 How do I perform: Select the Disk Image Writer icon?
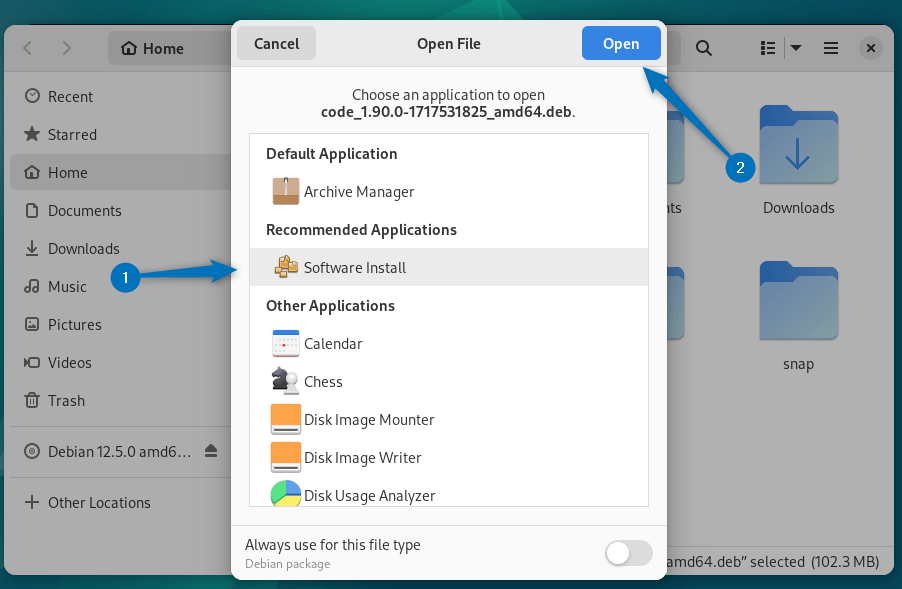[285, 457]
